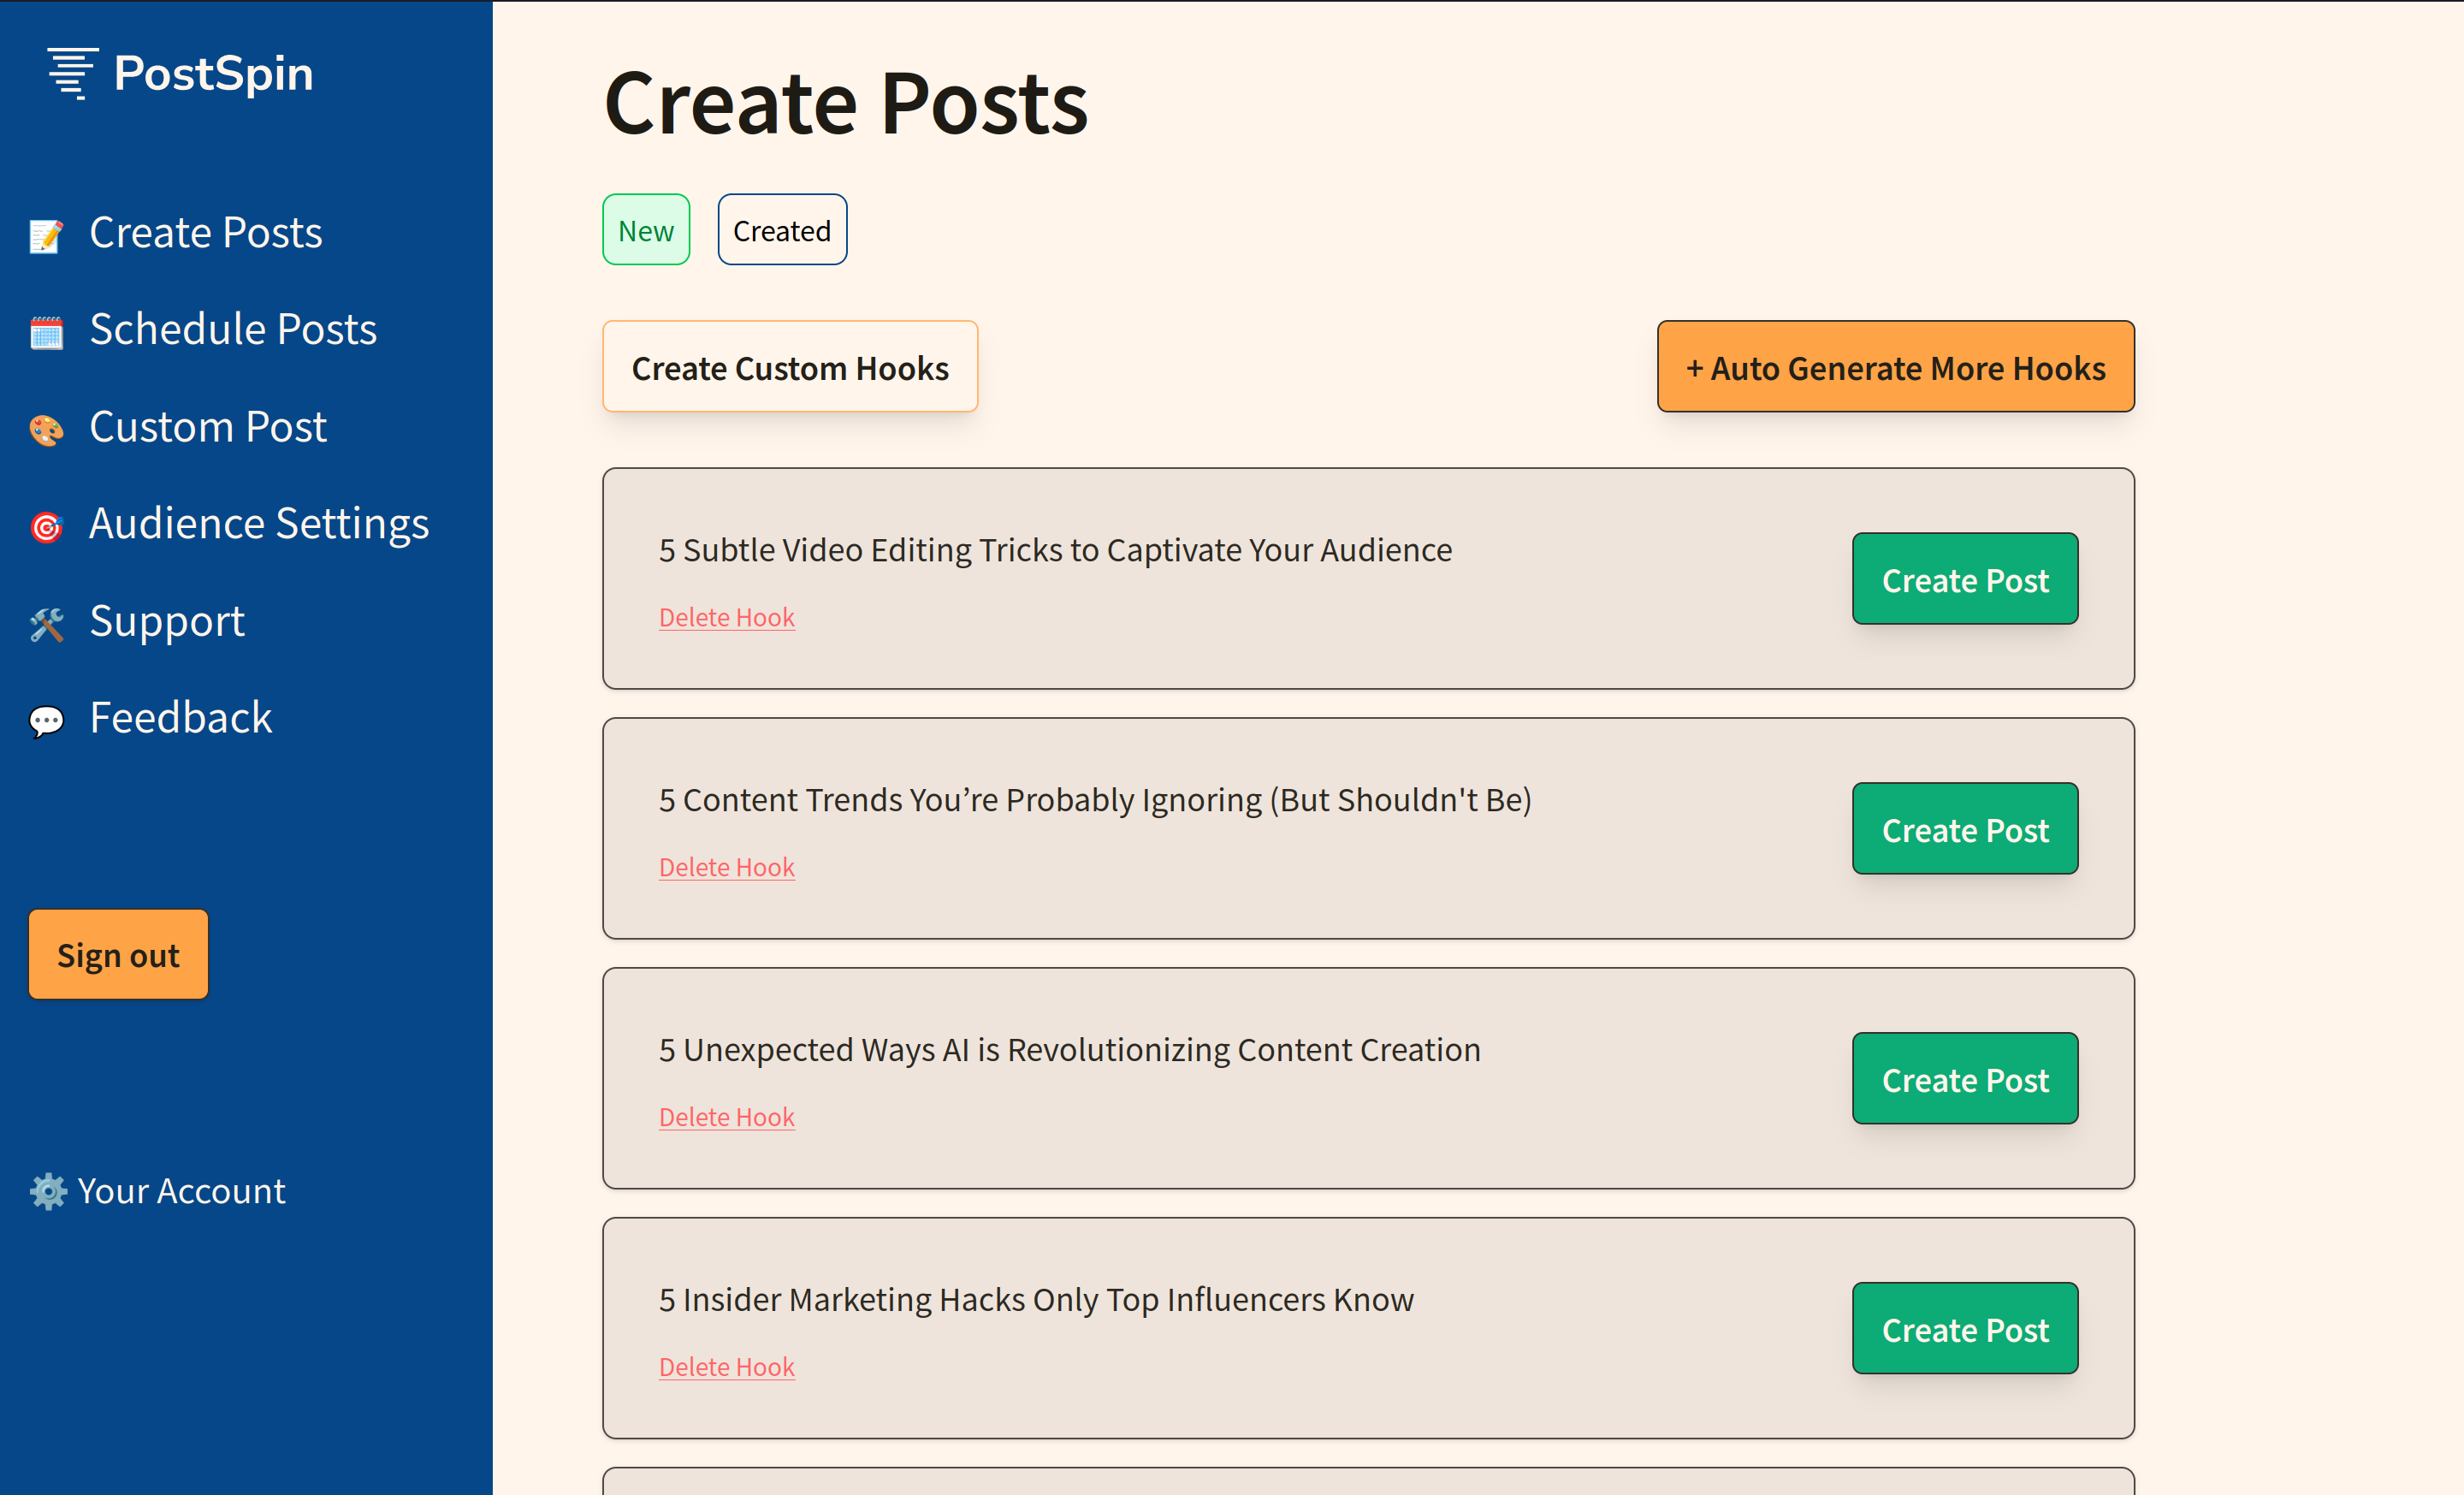
Task: Click the memo icon beside Create Posts
Action: 46,235
